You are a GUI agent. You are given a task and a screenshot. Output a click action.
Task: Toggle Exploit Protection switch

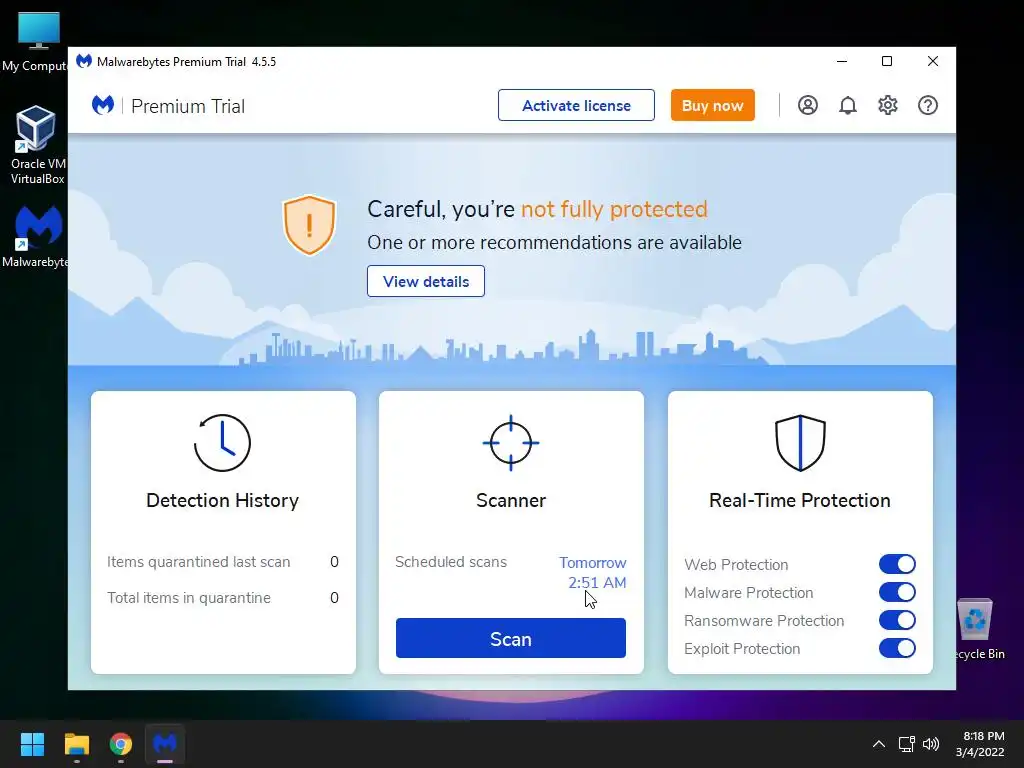point(897,648)
